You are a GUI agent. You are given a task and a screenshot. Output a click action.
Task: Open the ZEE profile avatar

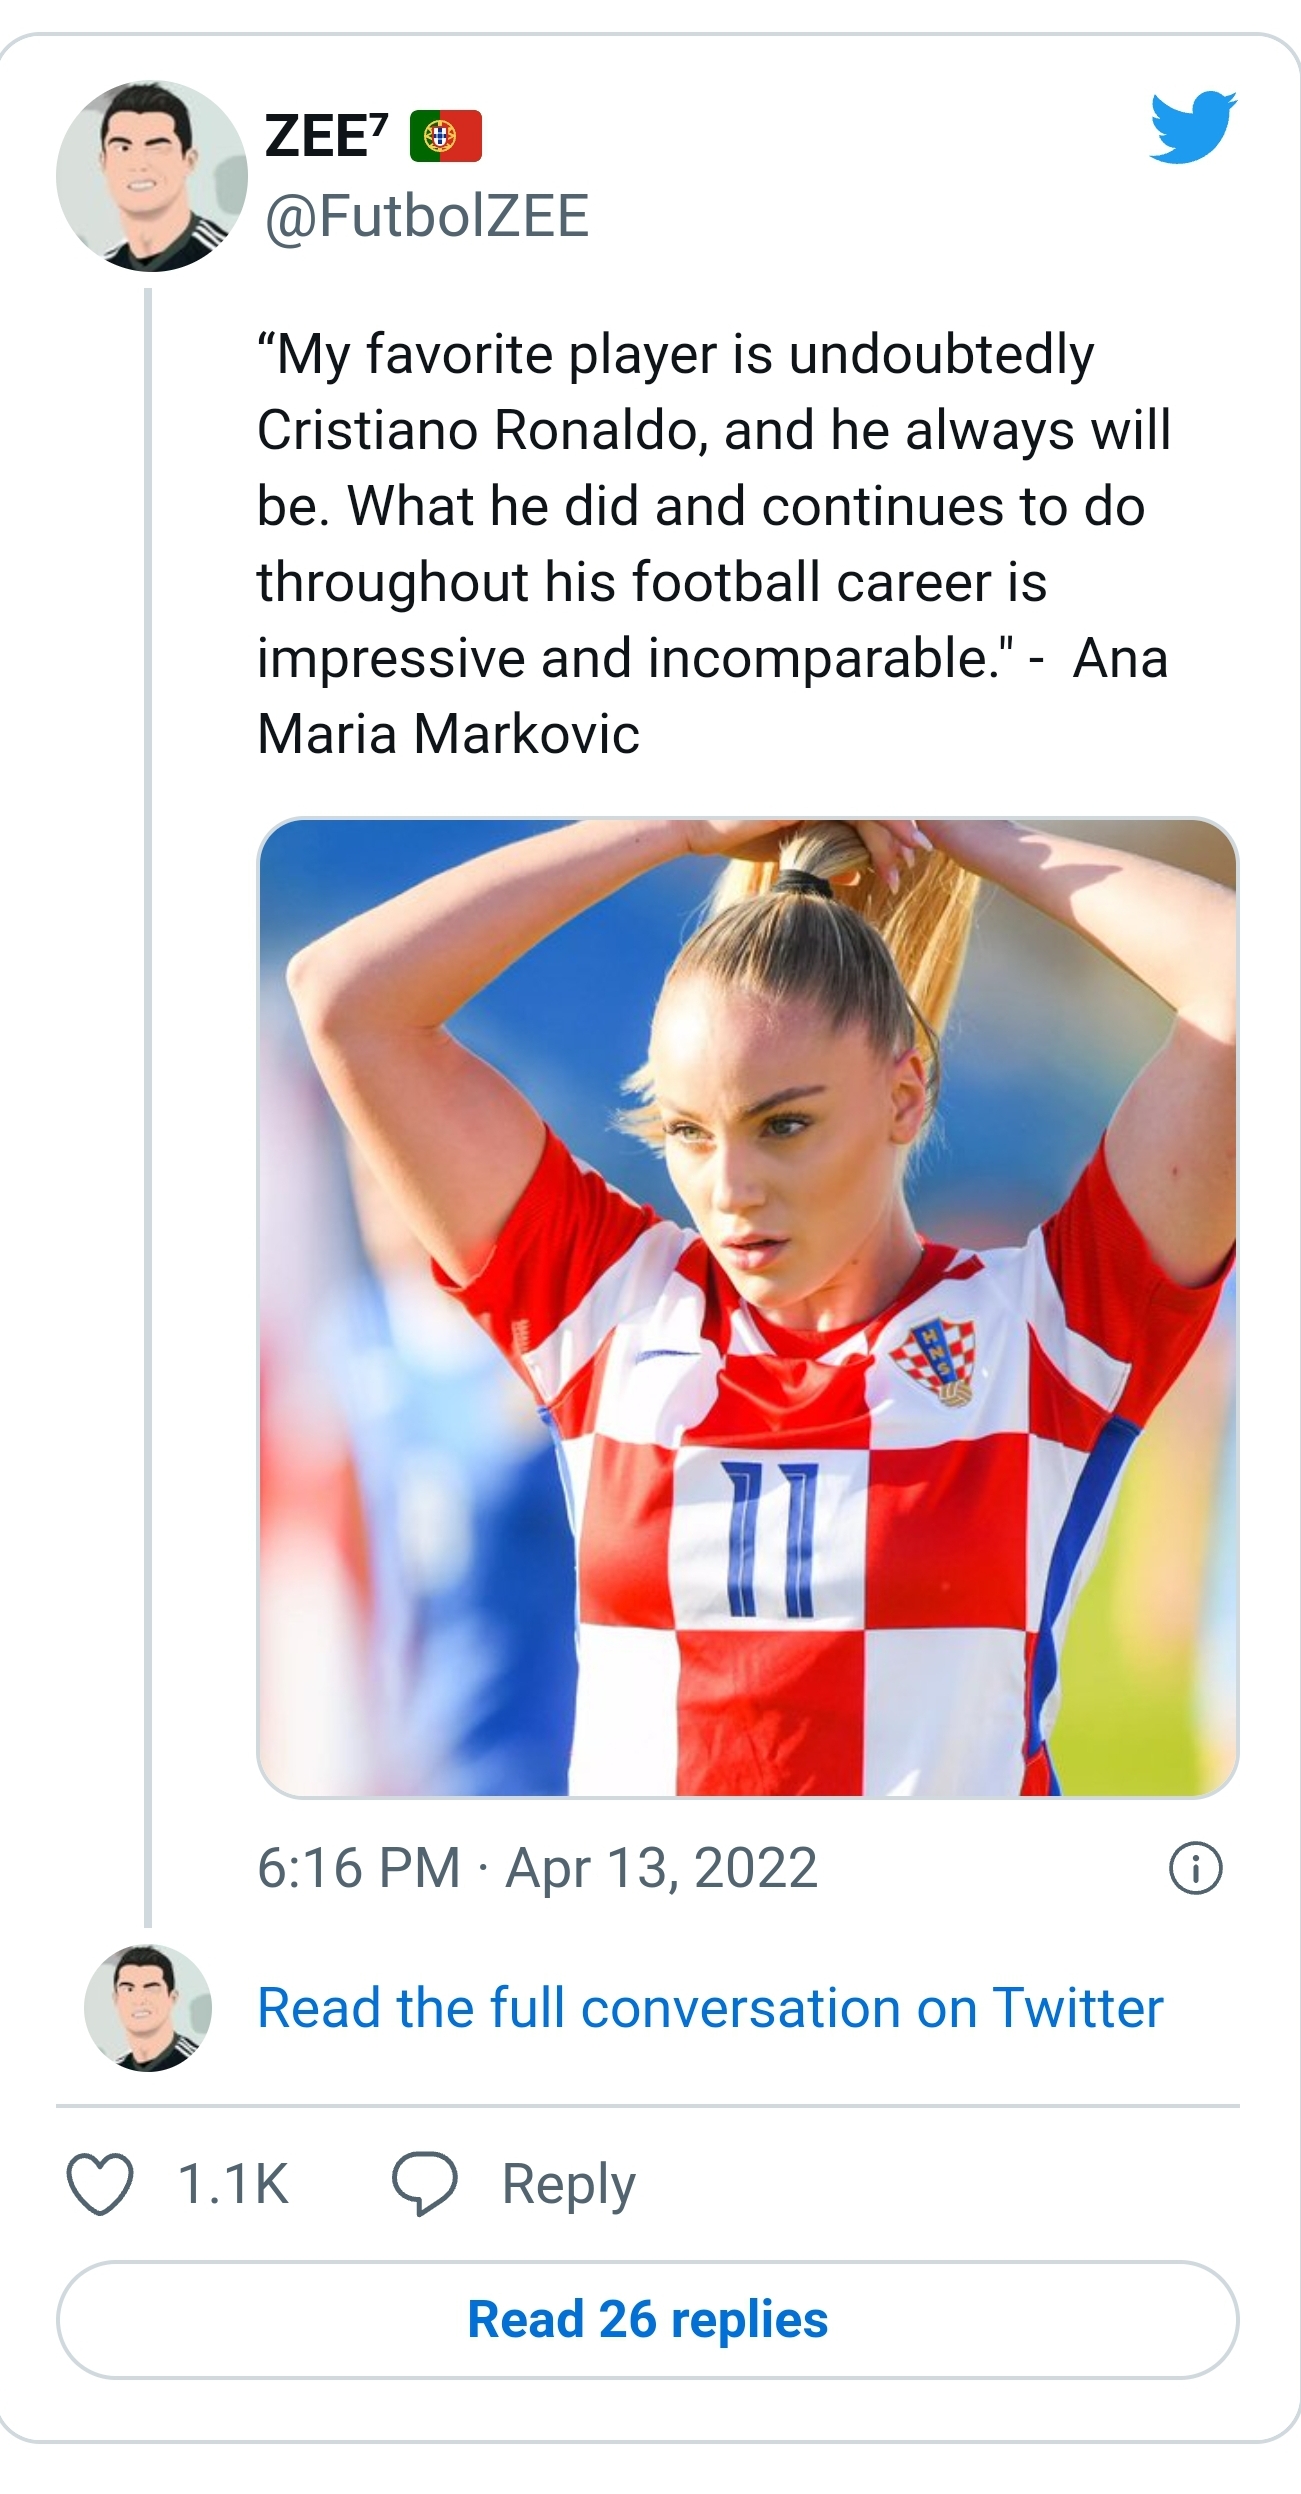pos(151,177)
